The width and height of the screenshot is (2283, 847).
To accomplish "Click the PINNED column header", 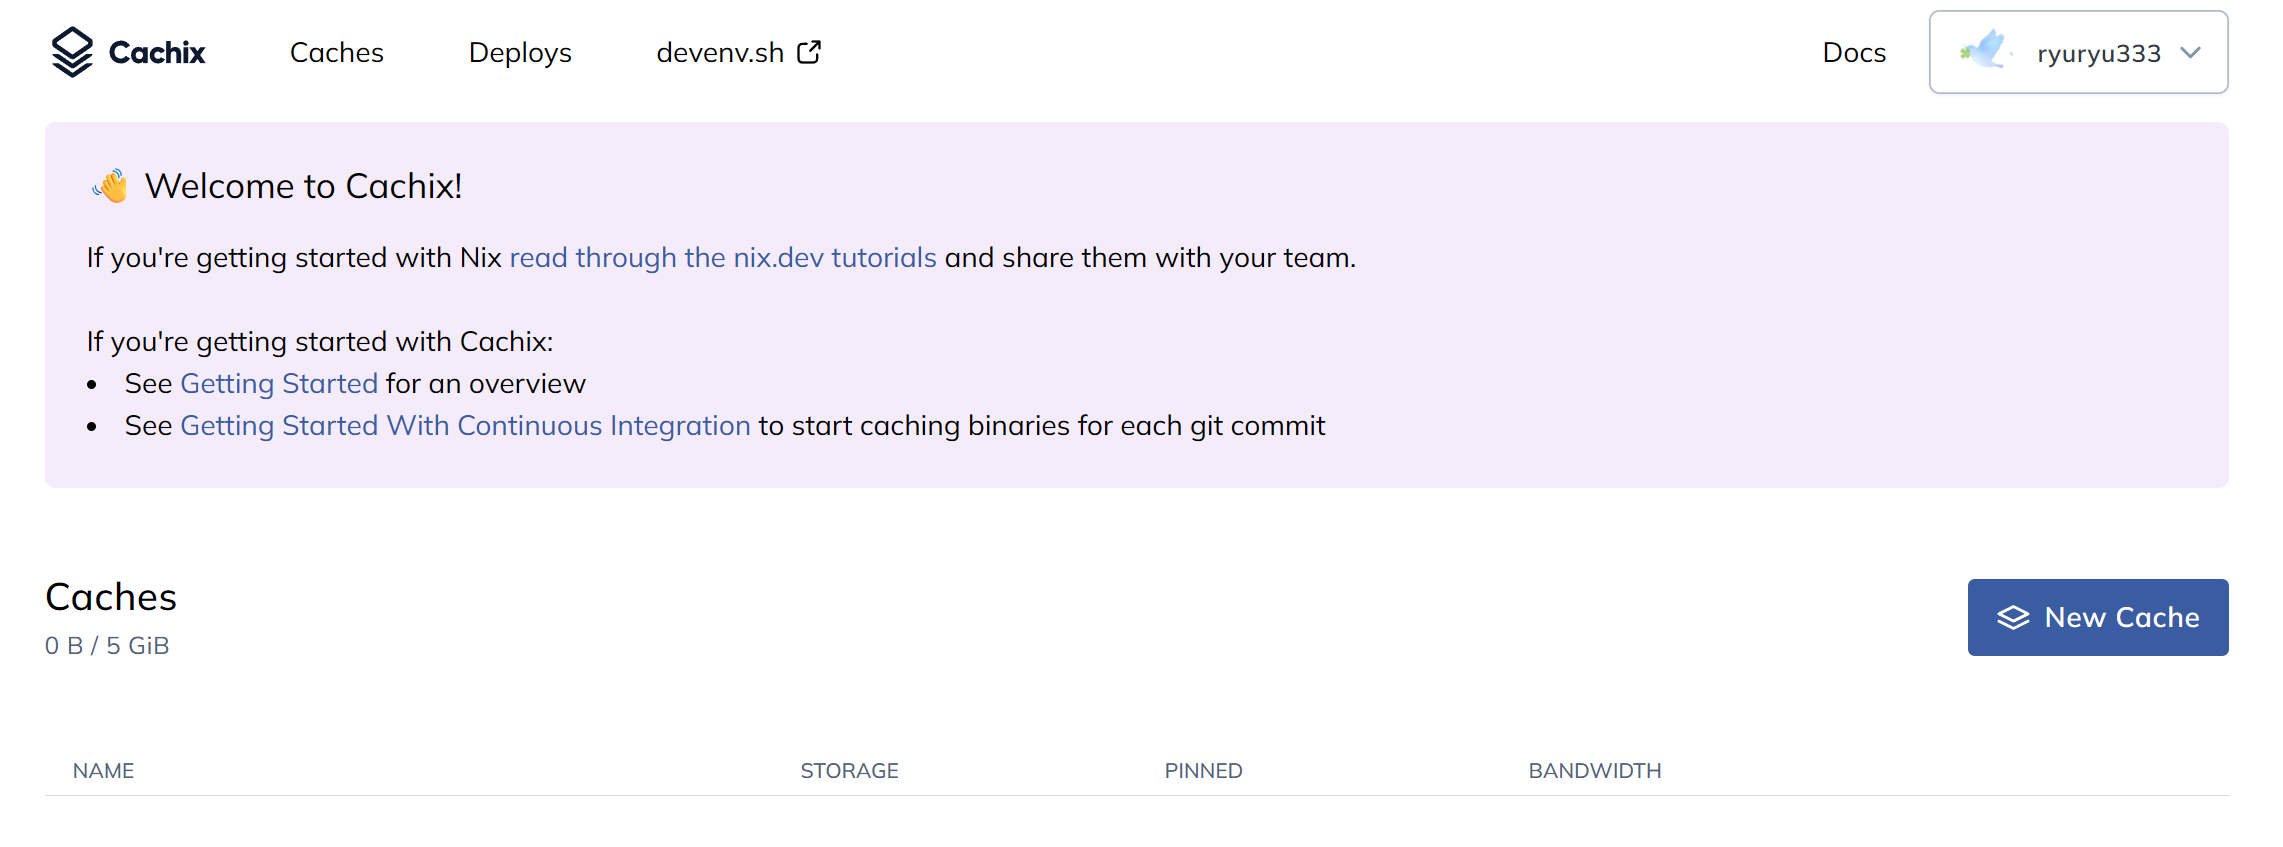I will [x=1203, y=771].
